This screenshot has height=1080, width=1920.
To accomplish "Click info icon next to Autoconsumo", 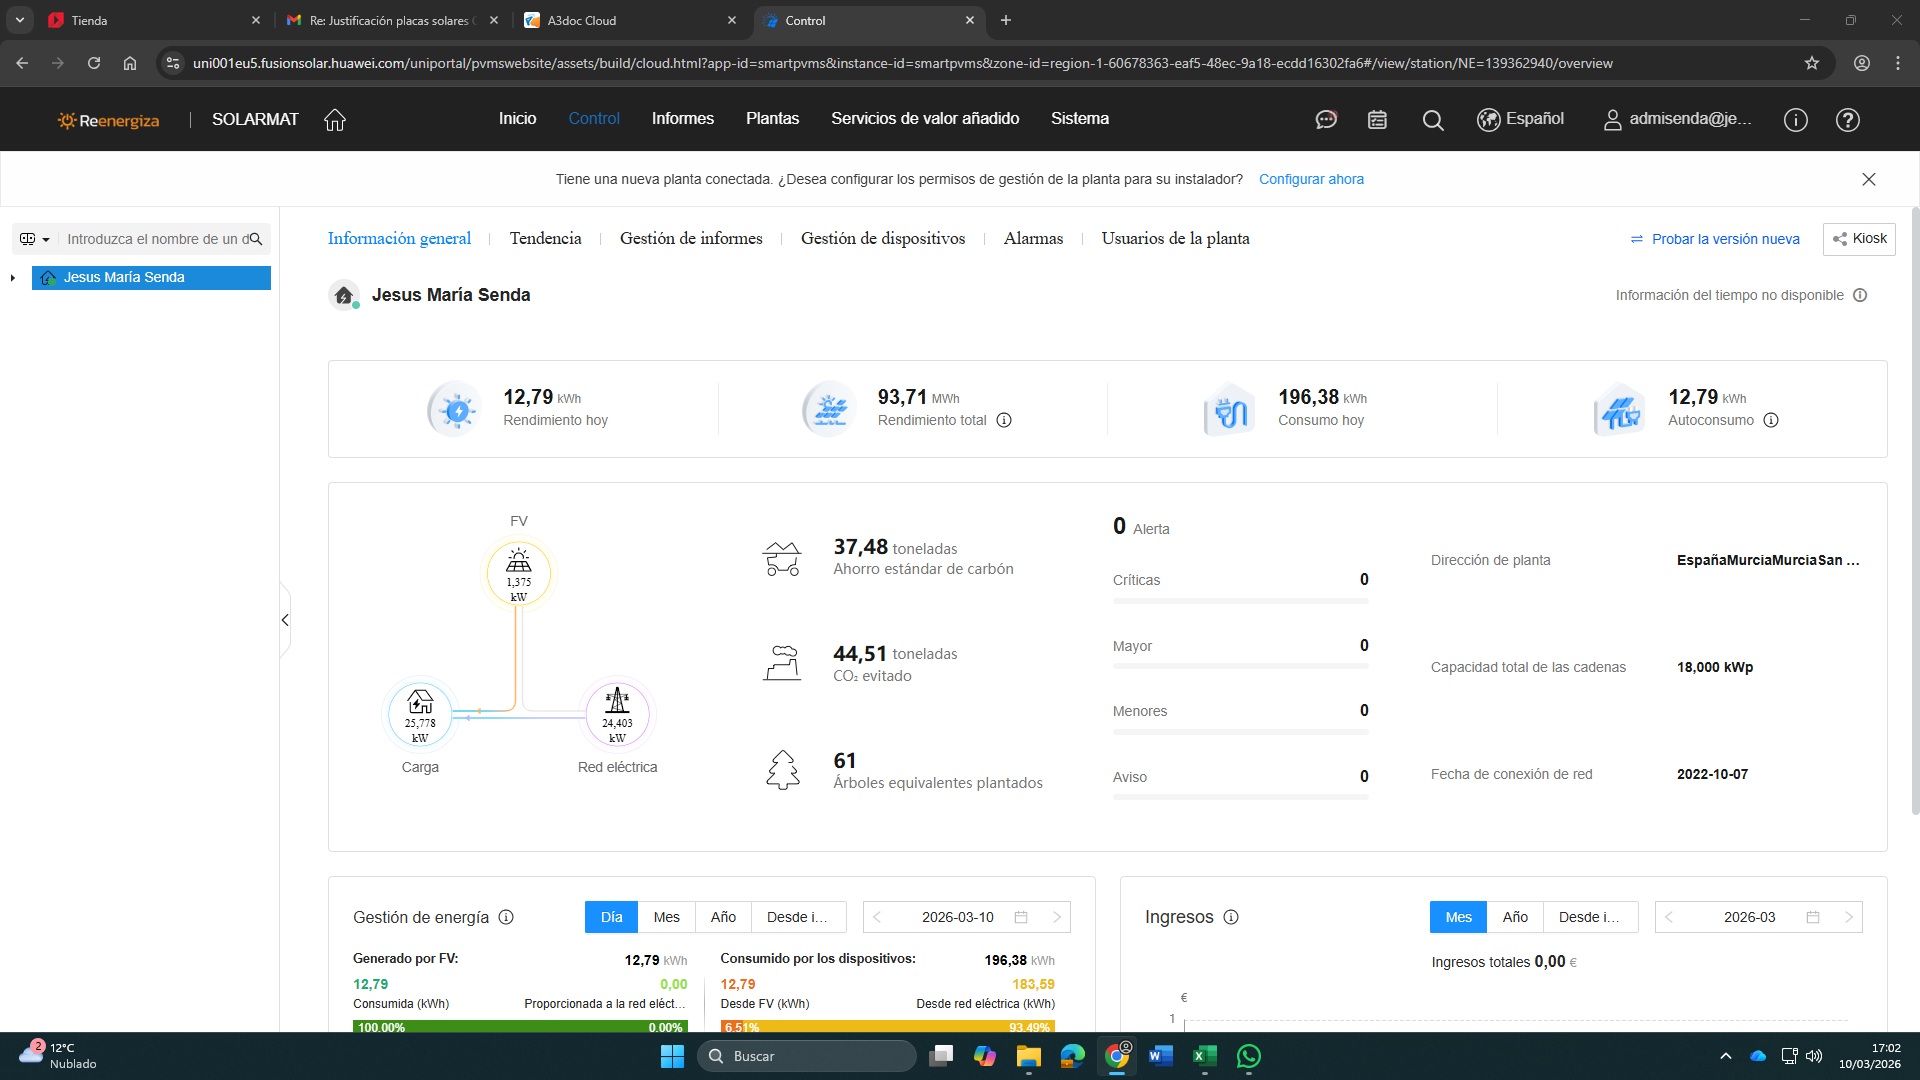I will 1771,420.
